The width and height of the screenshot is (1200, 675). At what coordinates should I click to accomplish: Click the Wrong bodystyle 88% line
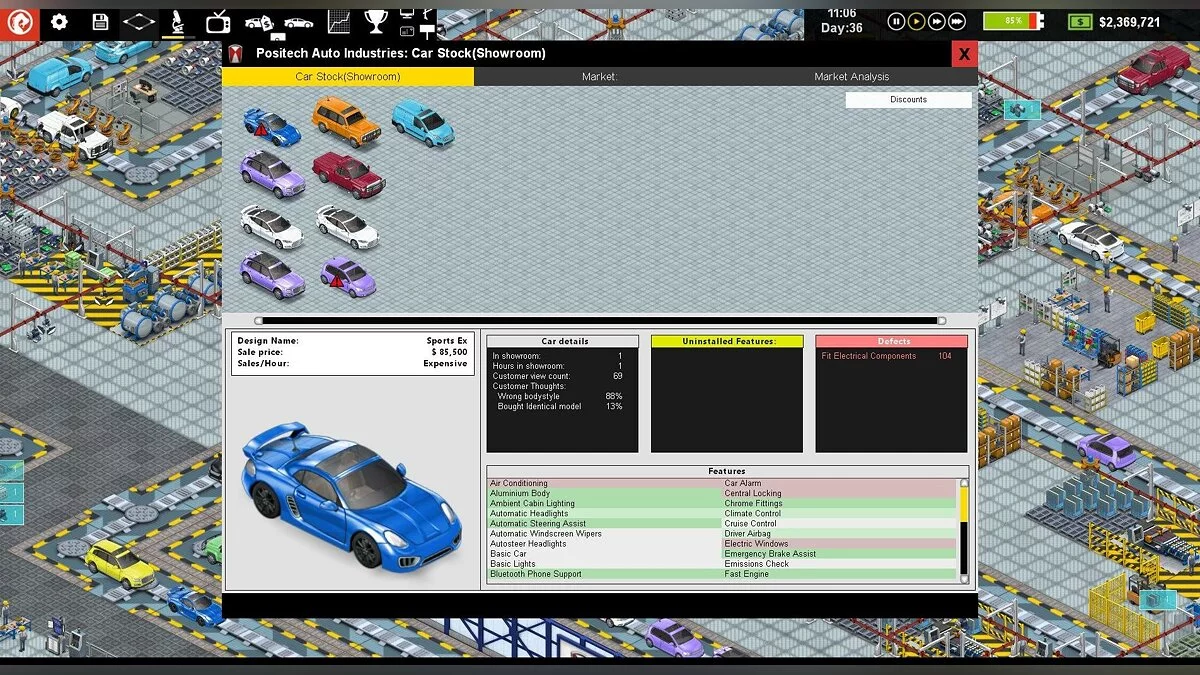[x=560, y=396]
